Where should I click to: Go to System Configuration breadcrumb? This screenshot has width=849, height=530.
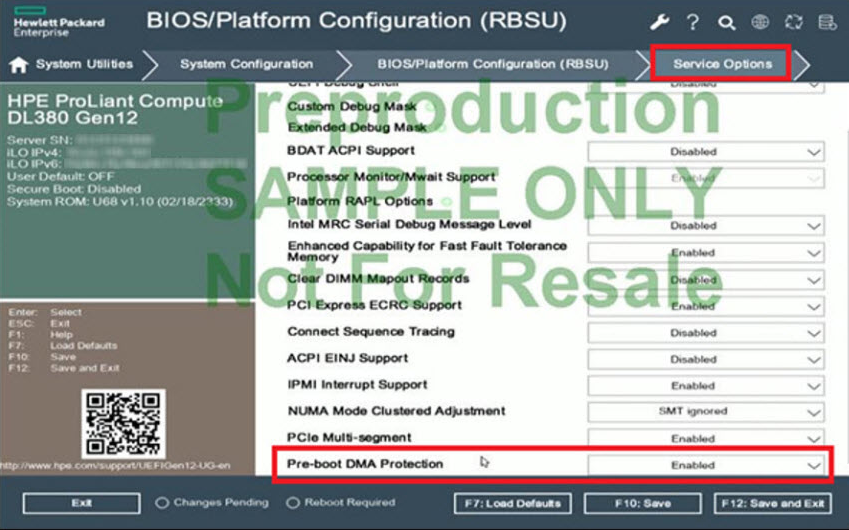pos(246,64)
